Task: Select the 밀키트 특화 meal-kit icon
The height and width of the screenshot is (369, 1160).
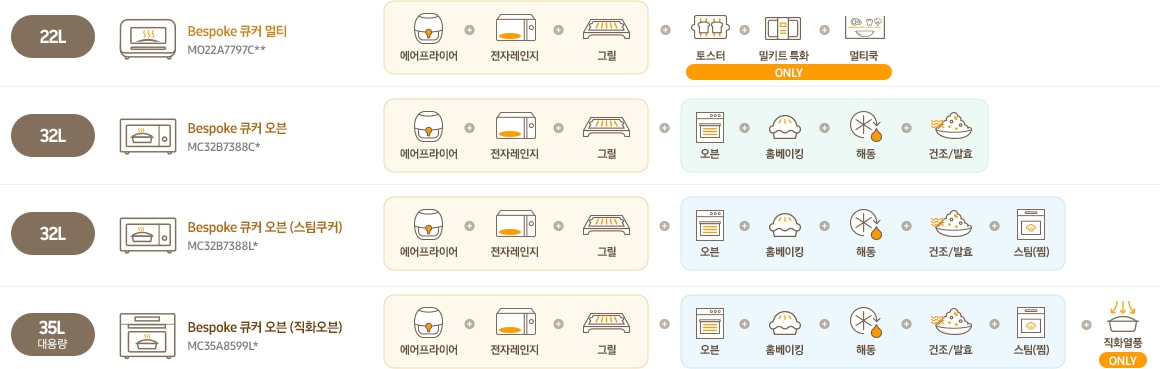Action: point(783,28)
